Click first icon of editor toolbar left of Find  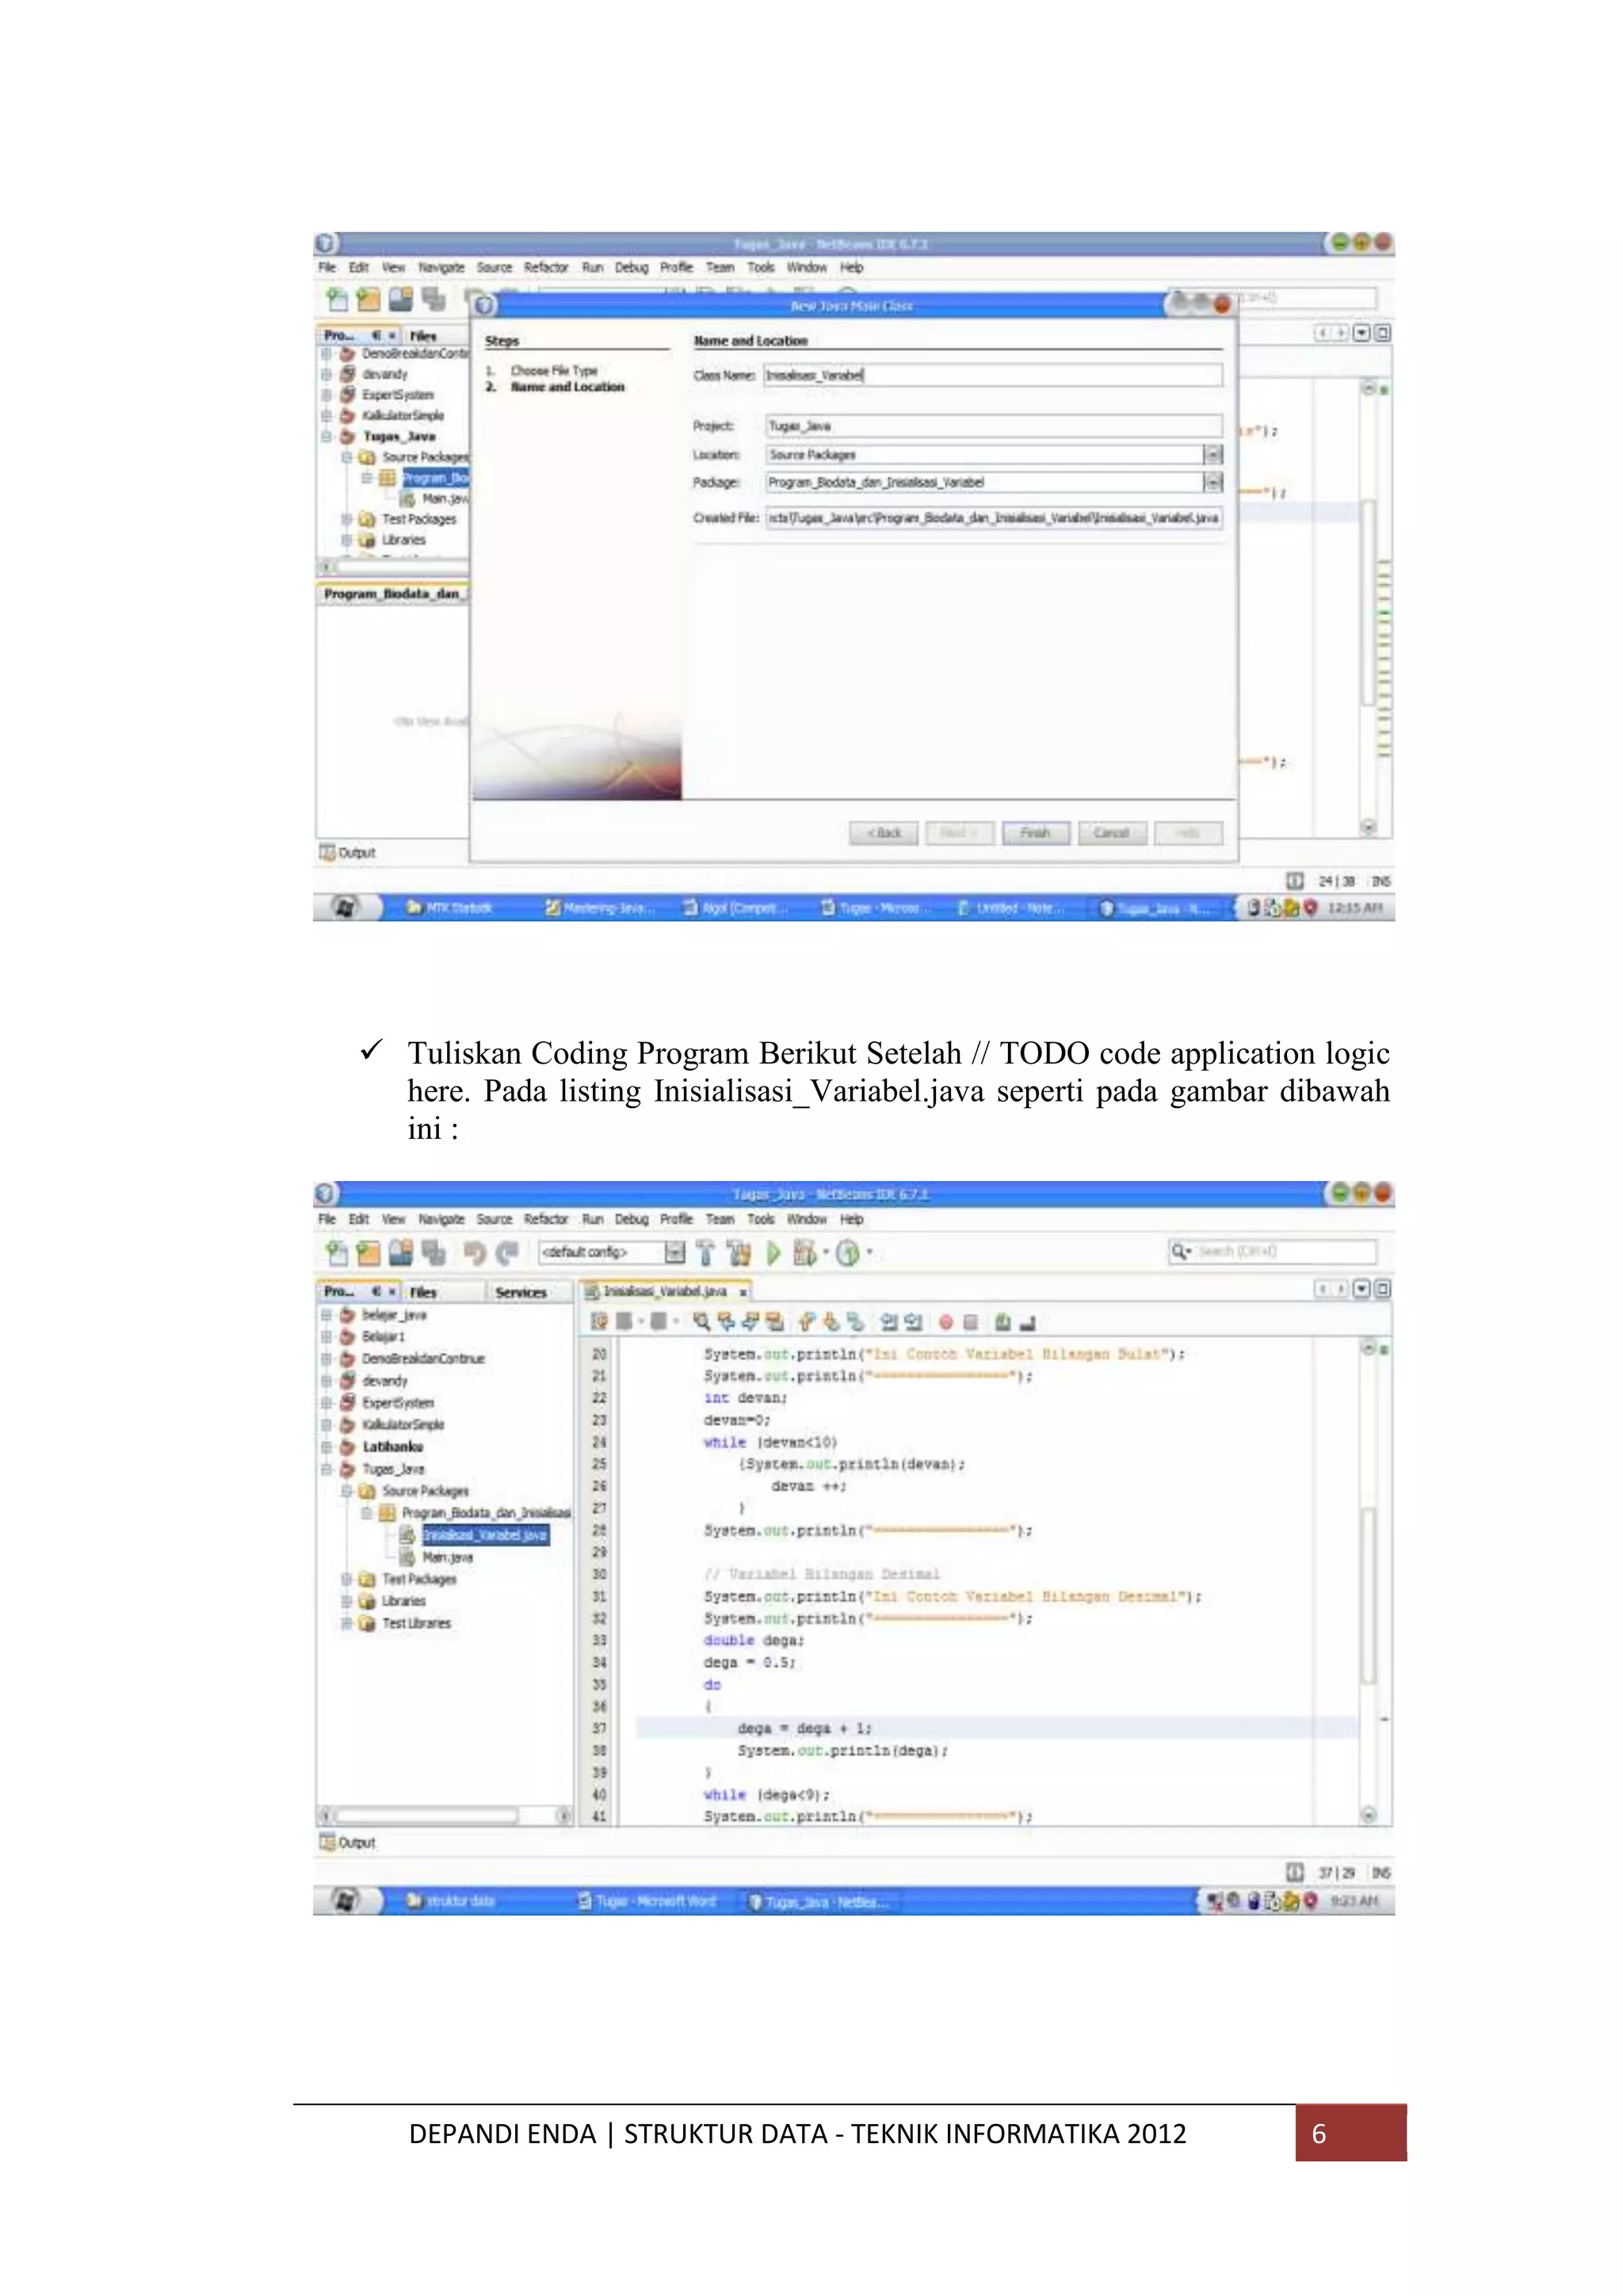[x=599, y=1322]
